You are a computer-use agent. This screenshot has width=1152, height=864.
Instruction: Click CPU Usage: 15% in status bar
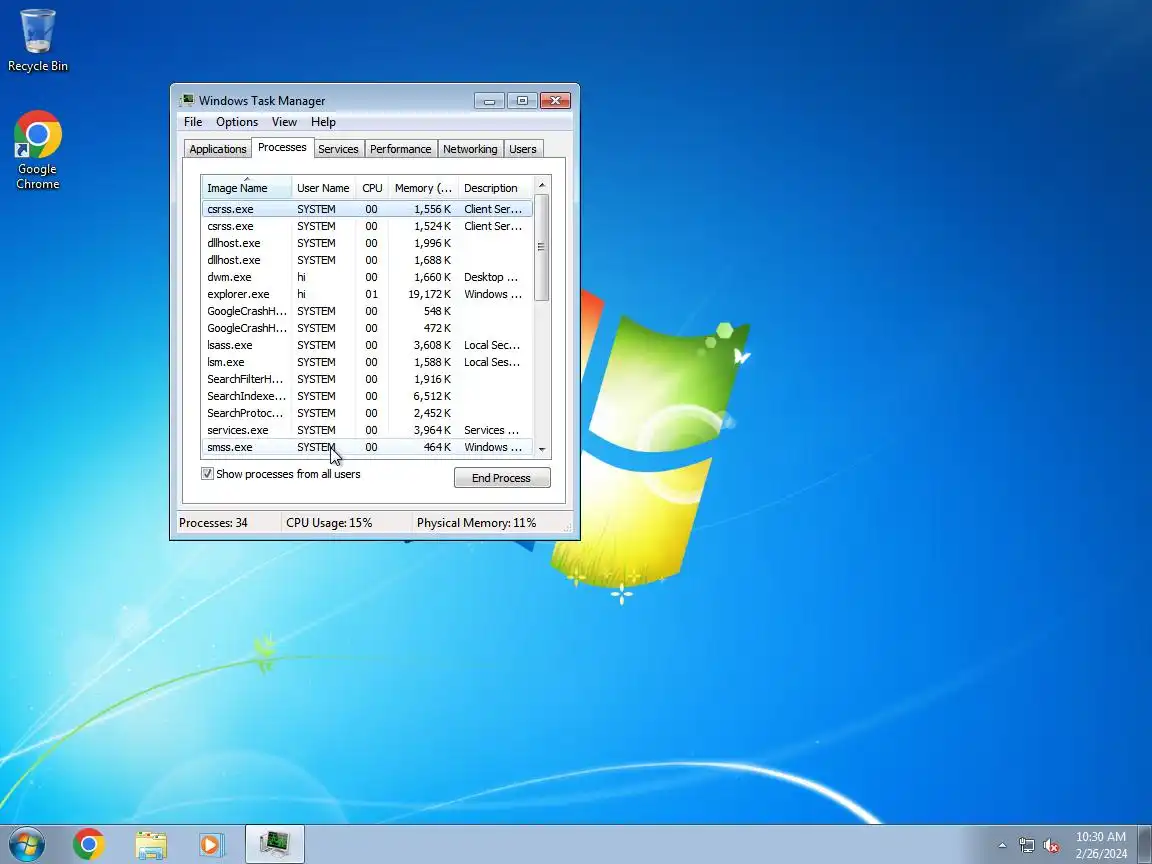click(x=329, y=523)
